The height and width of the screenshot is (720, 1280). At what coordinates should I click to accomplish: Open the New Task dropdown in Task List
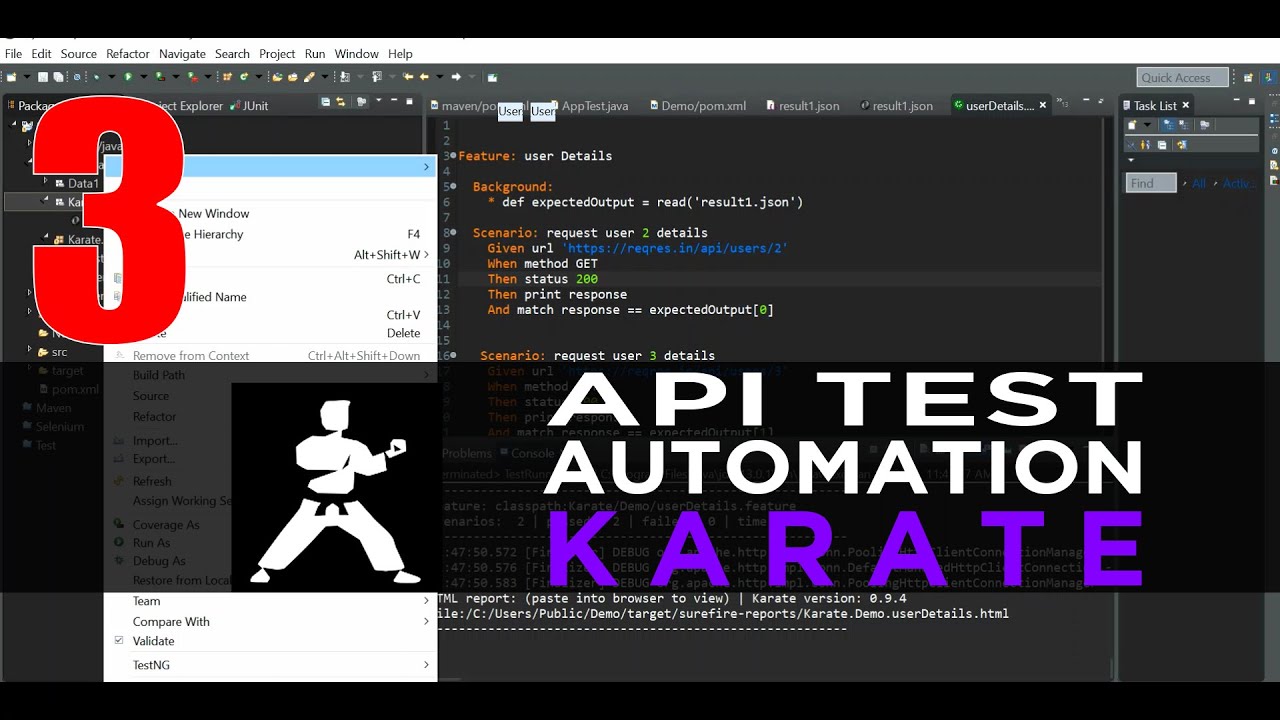(x=1147, y=125)
